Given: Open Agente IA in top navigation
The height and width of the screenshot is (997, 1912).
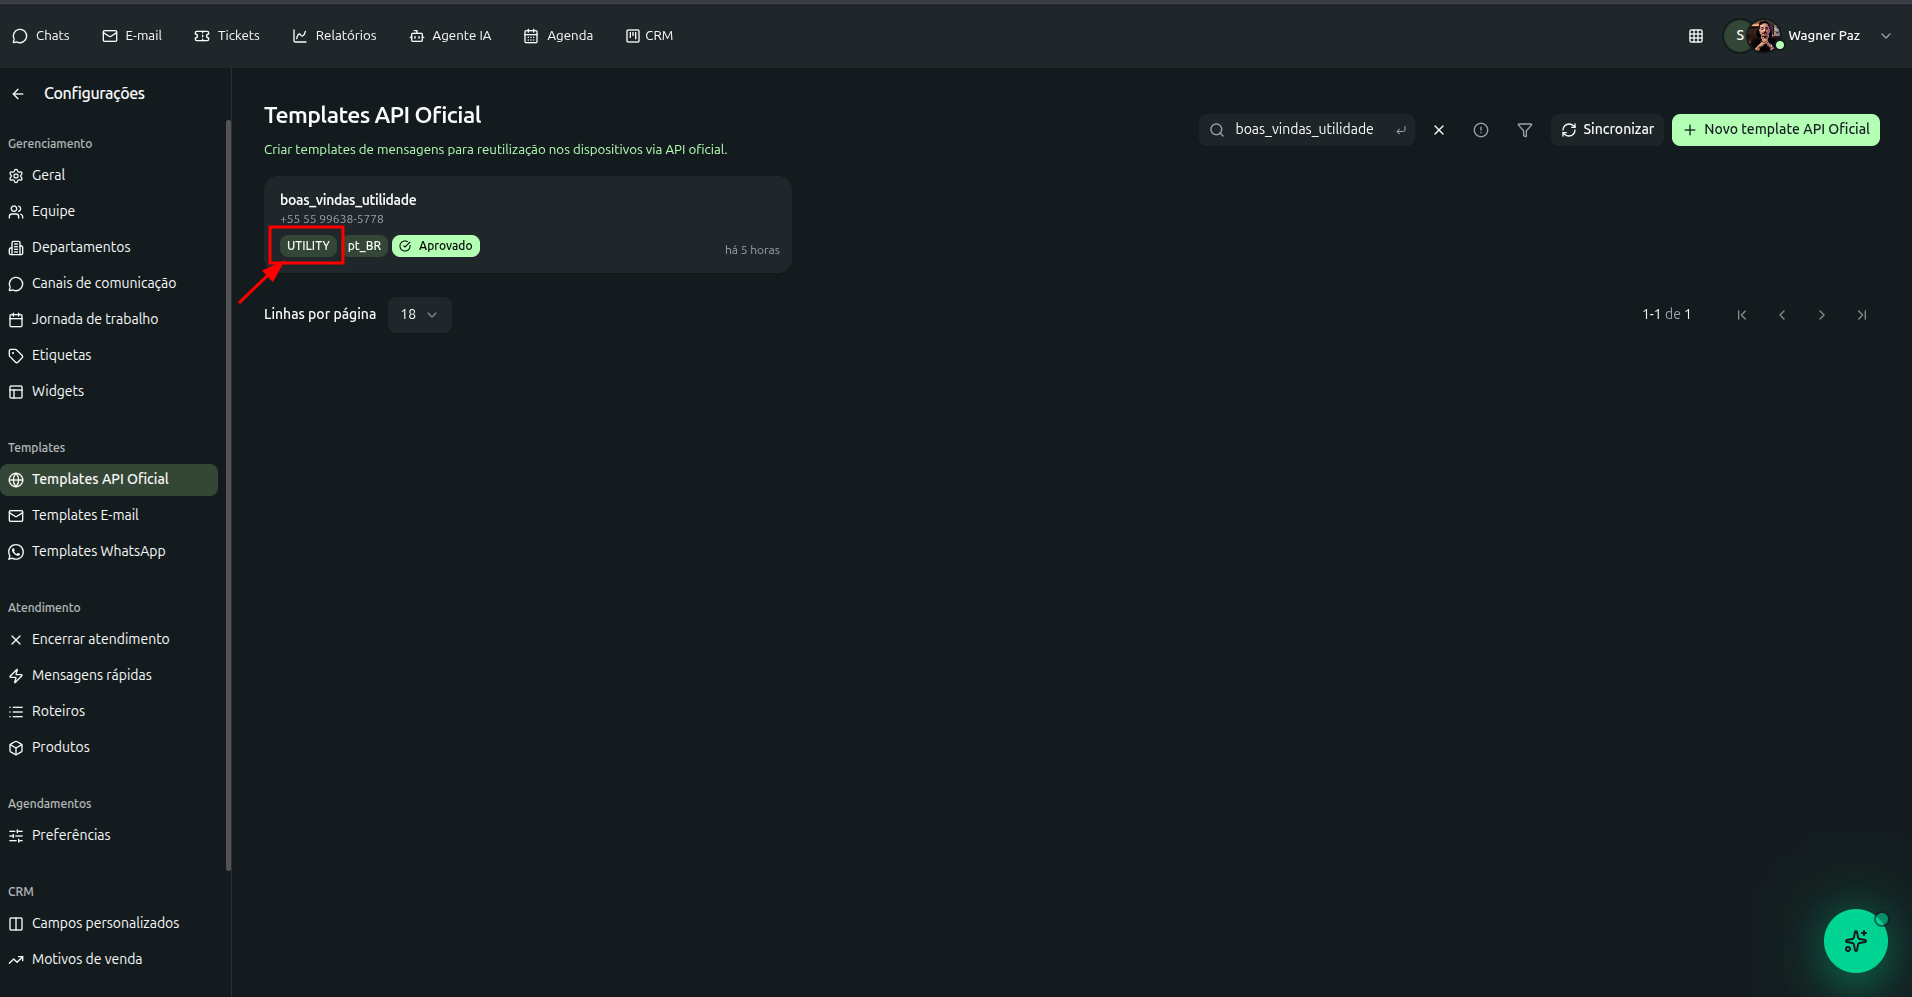Looking at the screenshot, I should (450, 36).
